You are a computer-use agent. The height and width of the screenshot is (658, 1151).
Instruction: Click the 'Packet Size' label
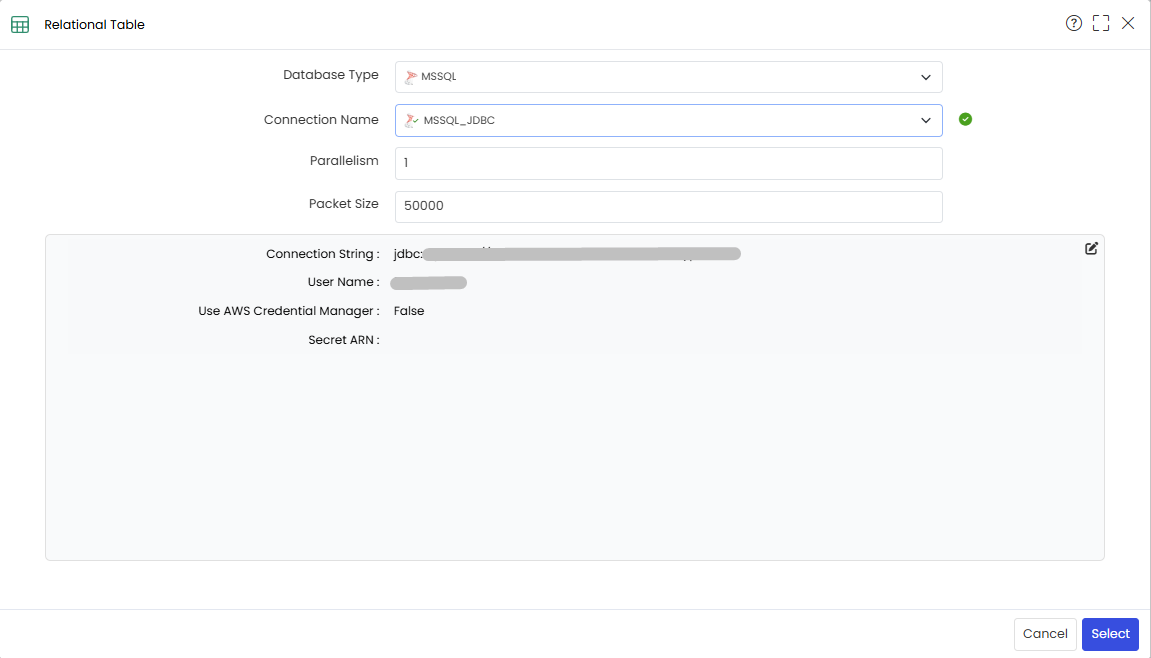point(344,204)
